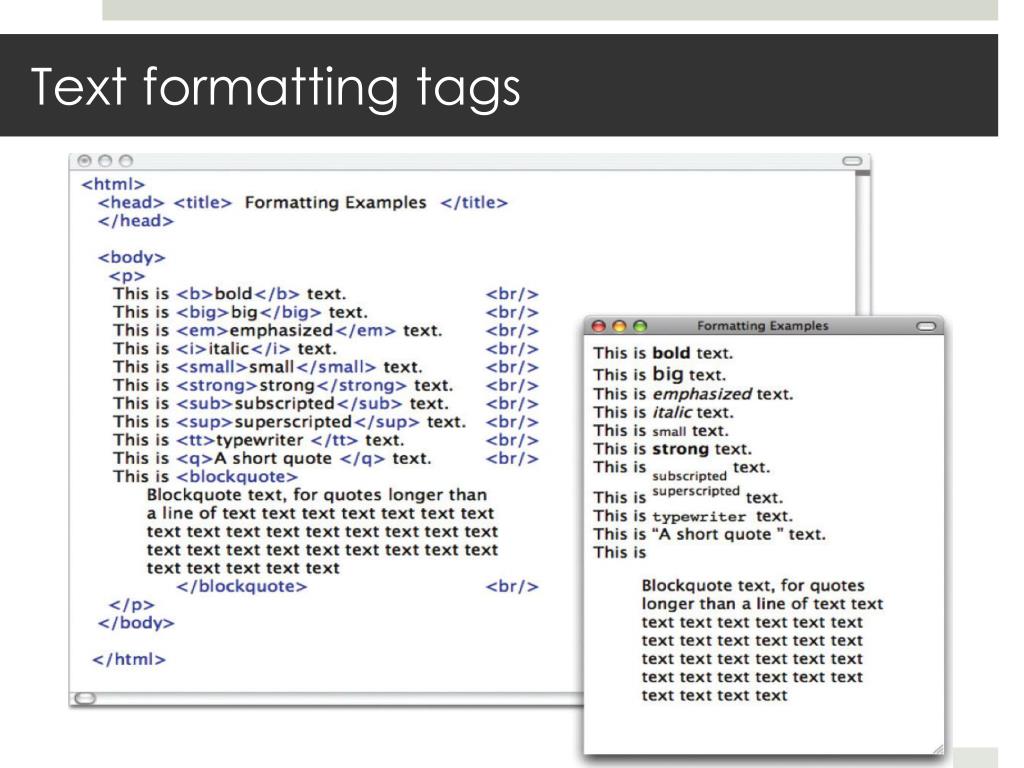Image resolution: width=1024 pixels, height=768 pixels.
Task: Click 'A short quote' in rendered output
Action: click(718, 534)
